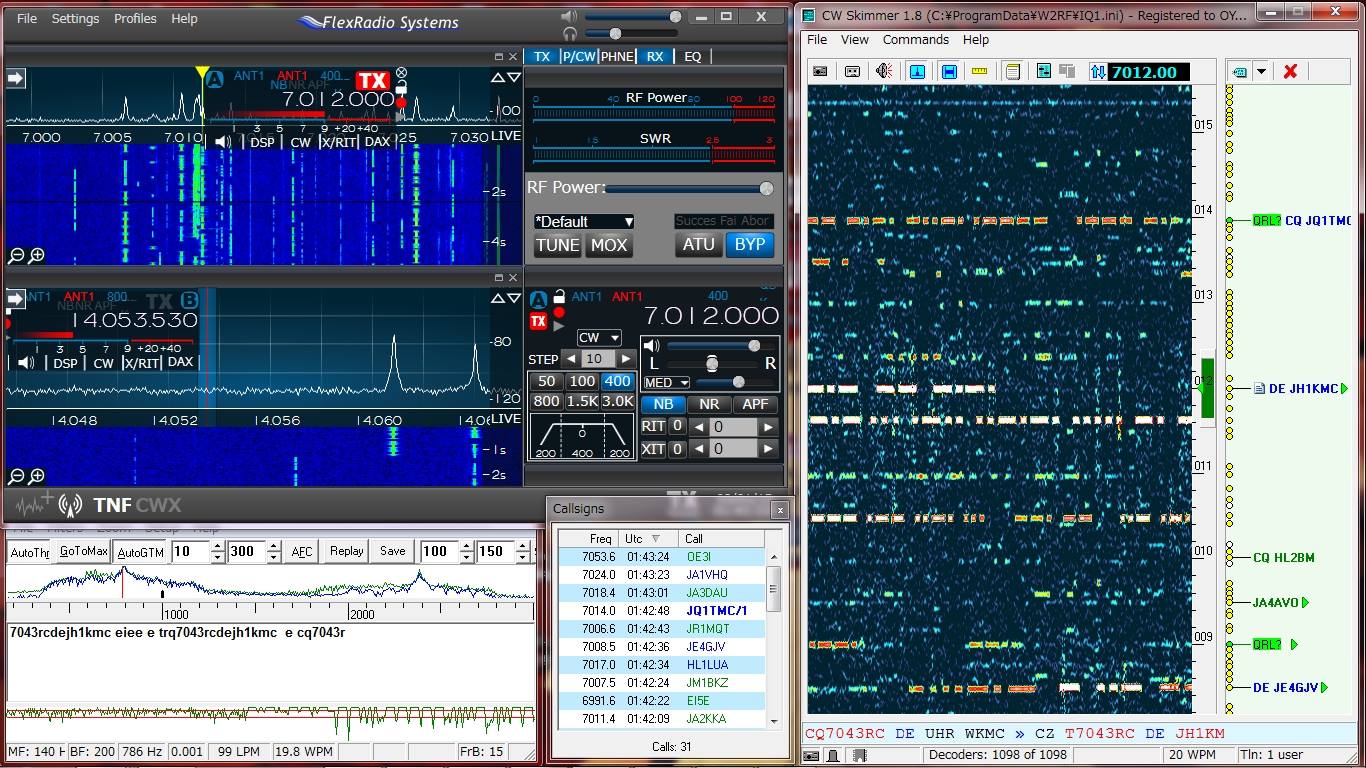Open the MED AGC dropdown
The width and height of the screenshot is (1366, 768).
[667, 383]
